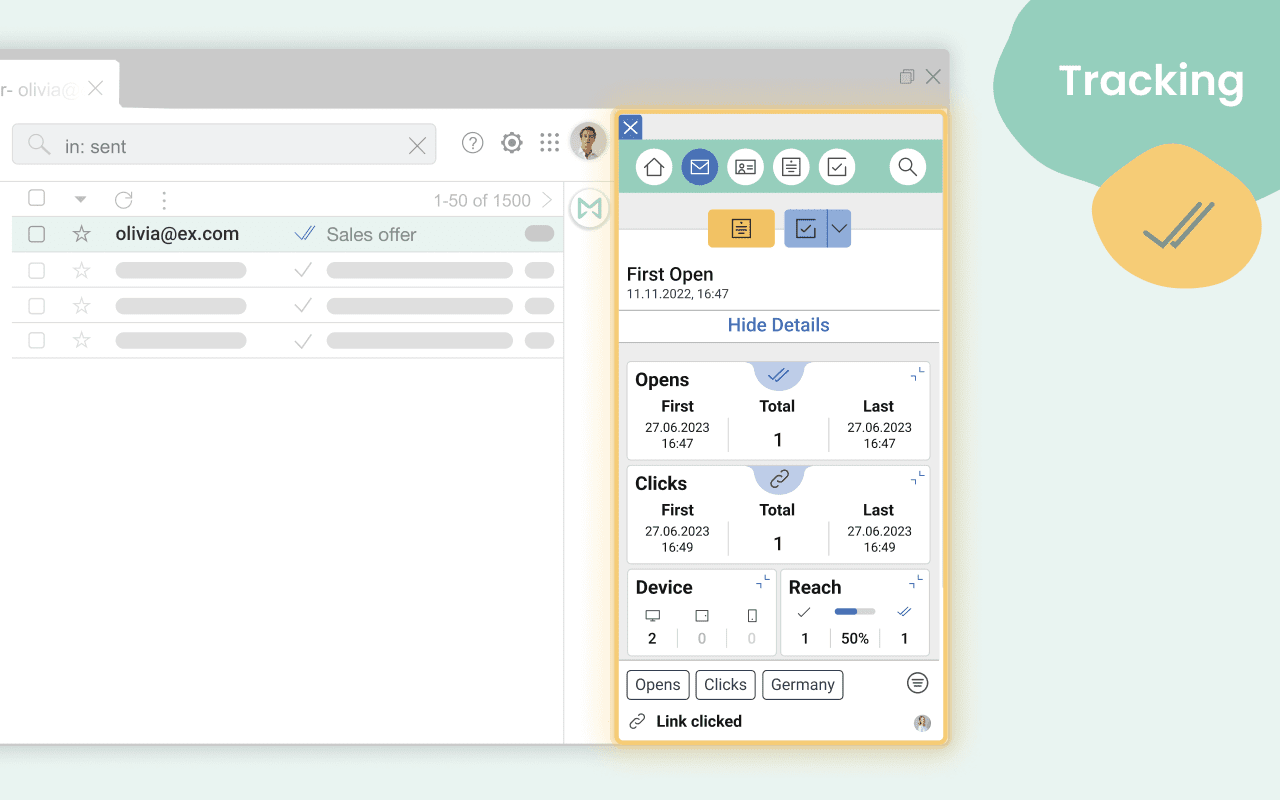Screen dimensions: 1280x800
Task: Click the in: sent search field
Action: pyautogui.click(x=224, y=145)
